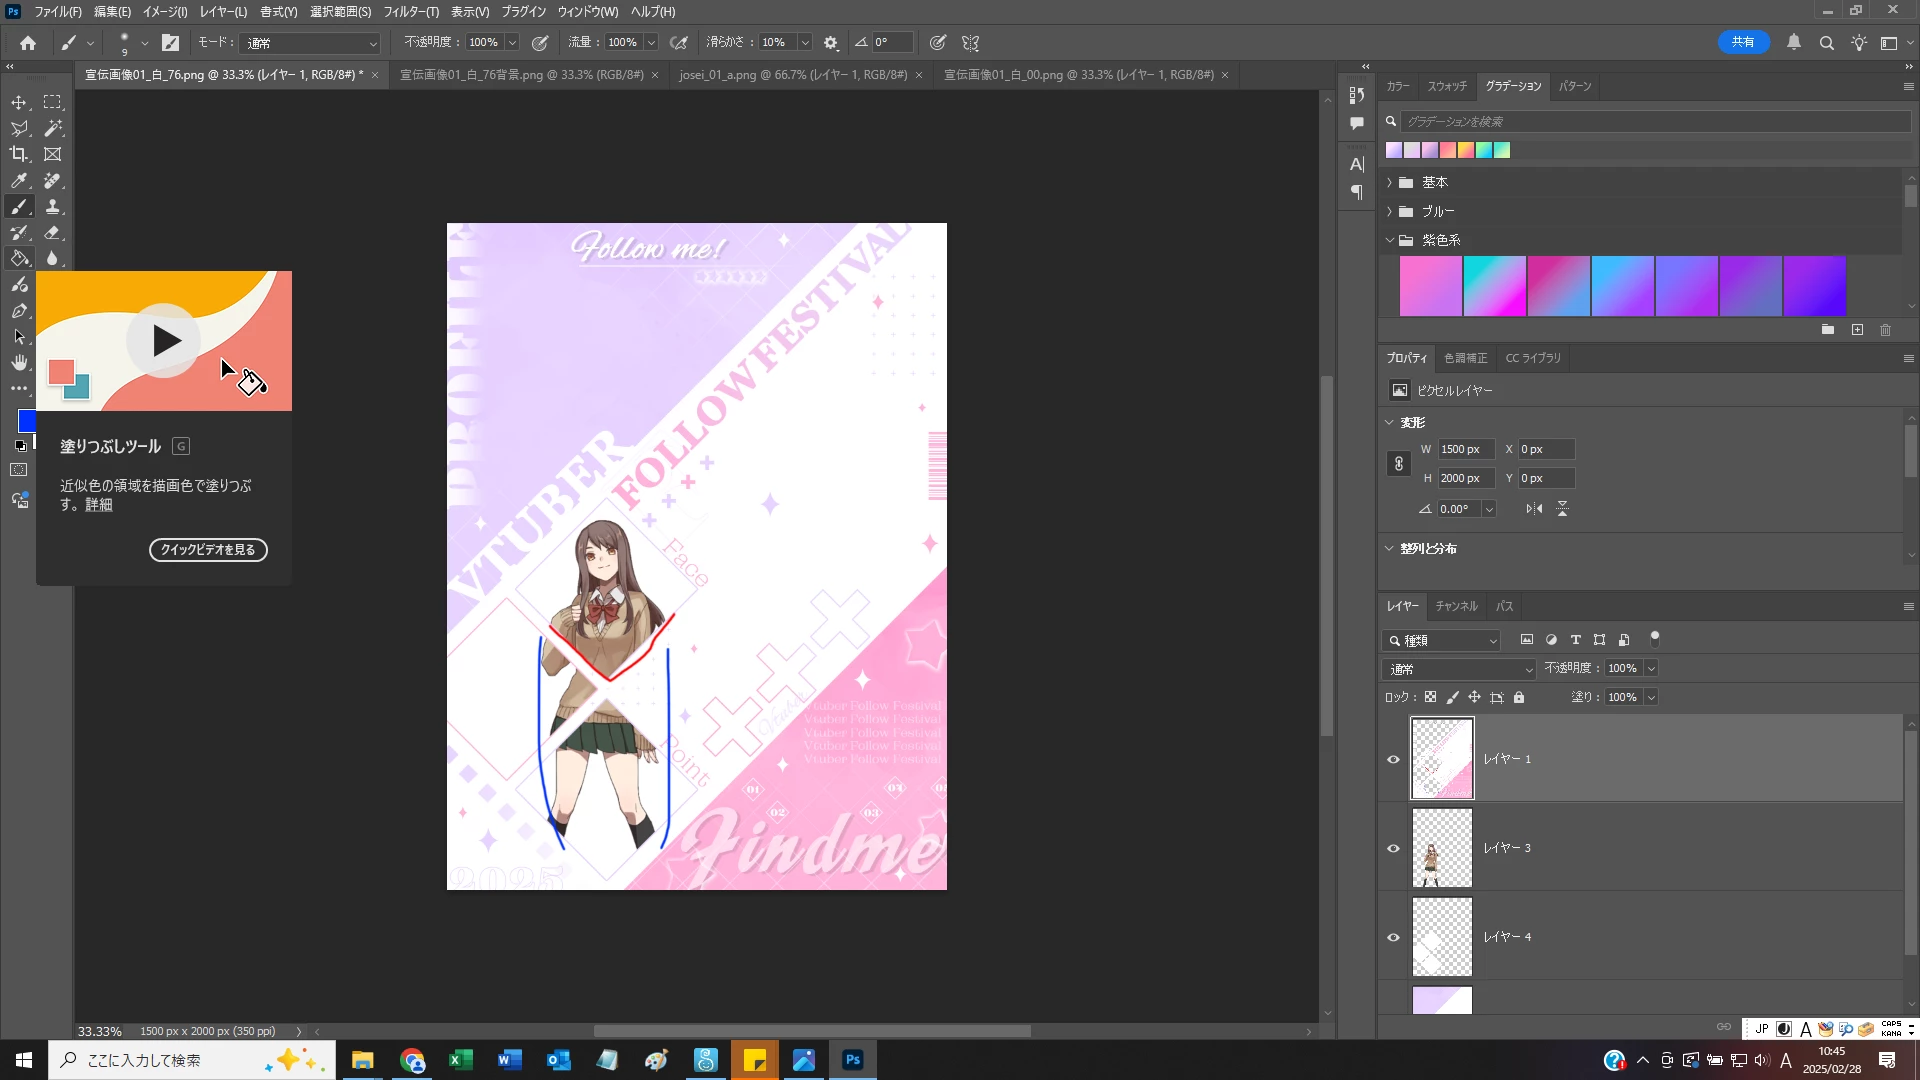Select the Eraser tool
The width and height of the screenshot is (1920, 1080).
pyautogui.click(x=53, y=232)
